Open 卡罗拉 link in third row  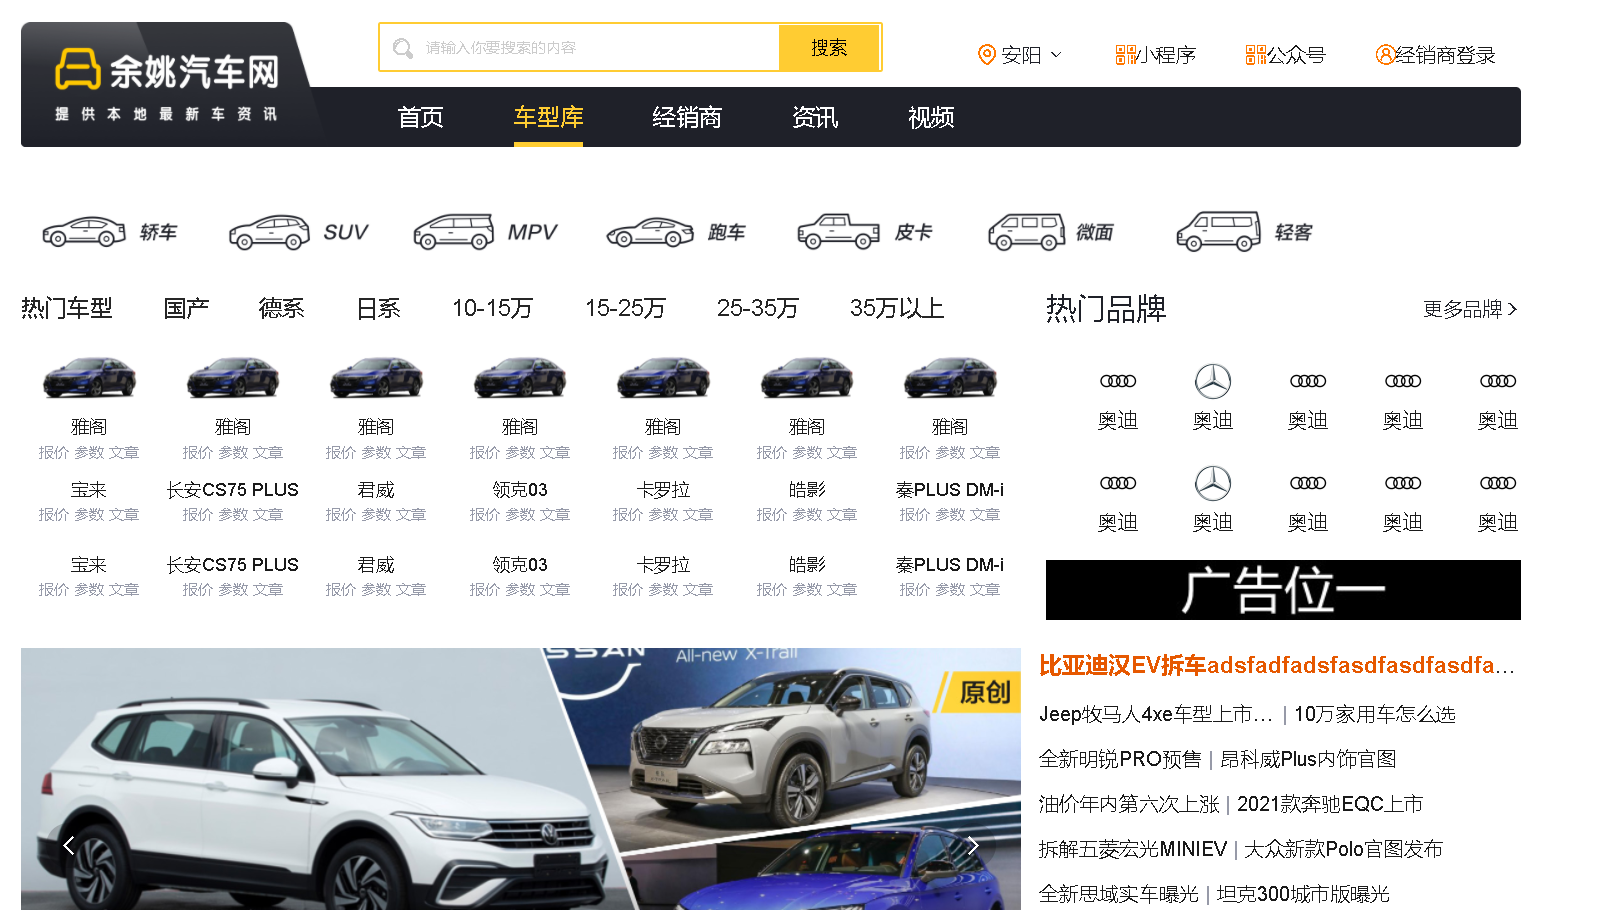(x=663, y=565)
